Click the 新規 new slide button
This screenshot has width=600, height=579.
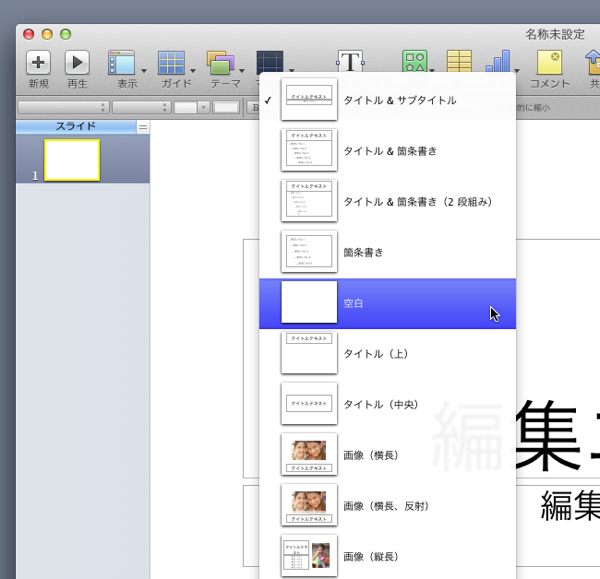[x=38, y=62]
